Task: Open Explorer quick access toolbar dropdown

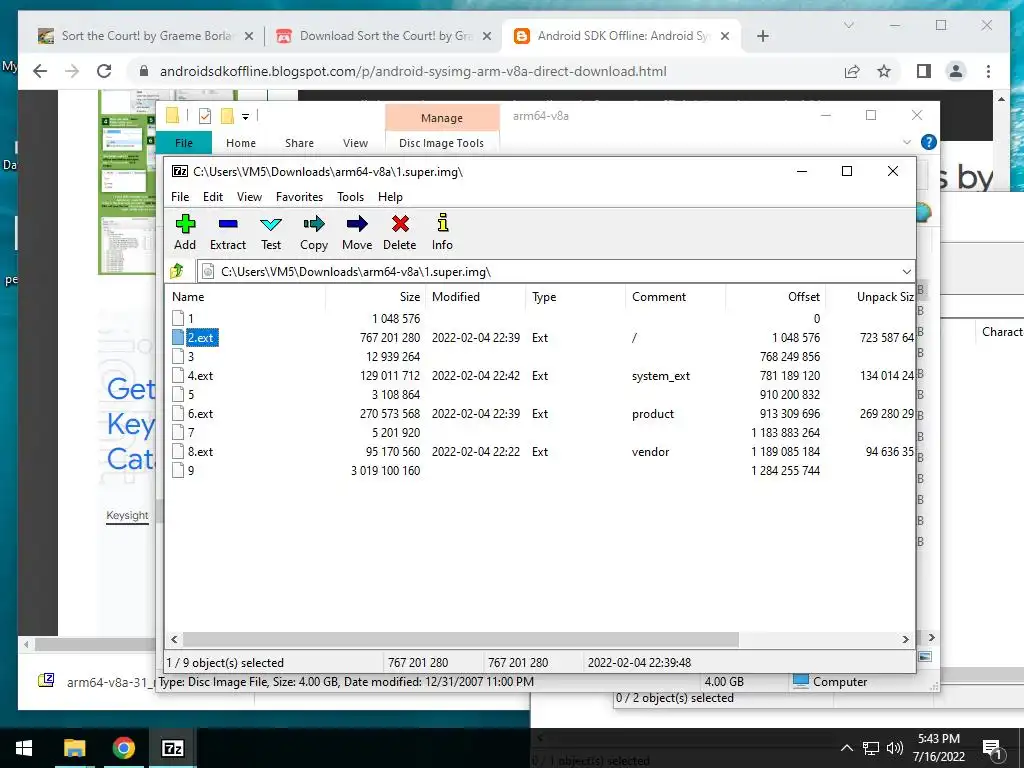Action: (x=246, y=117)
